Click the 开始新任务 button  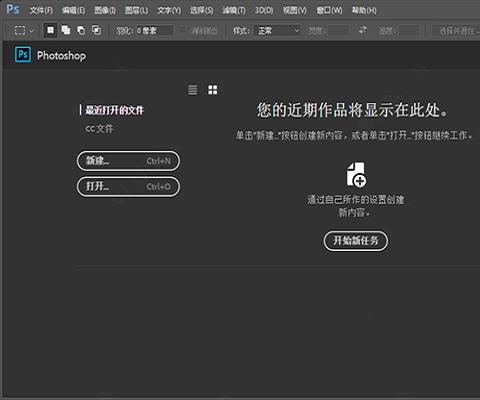point(356,241)
